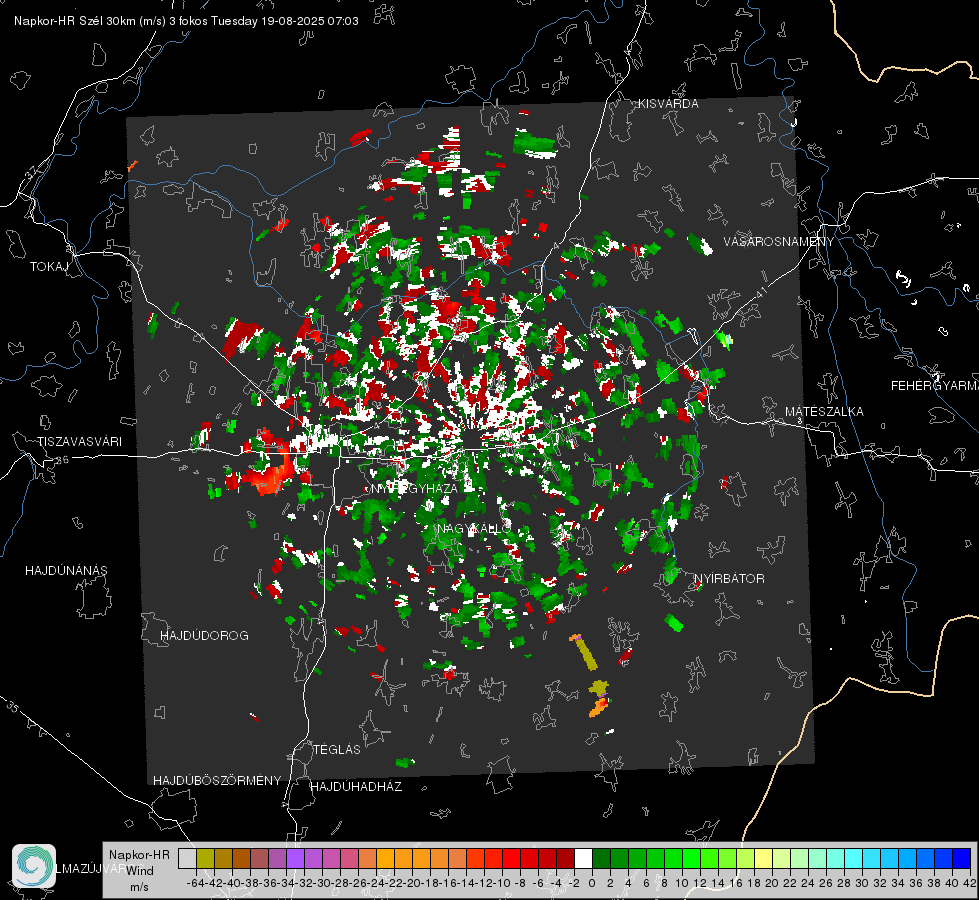Click the legend value 42
Screen dimensions: 979x900
point(970,883)
